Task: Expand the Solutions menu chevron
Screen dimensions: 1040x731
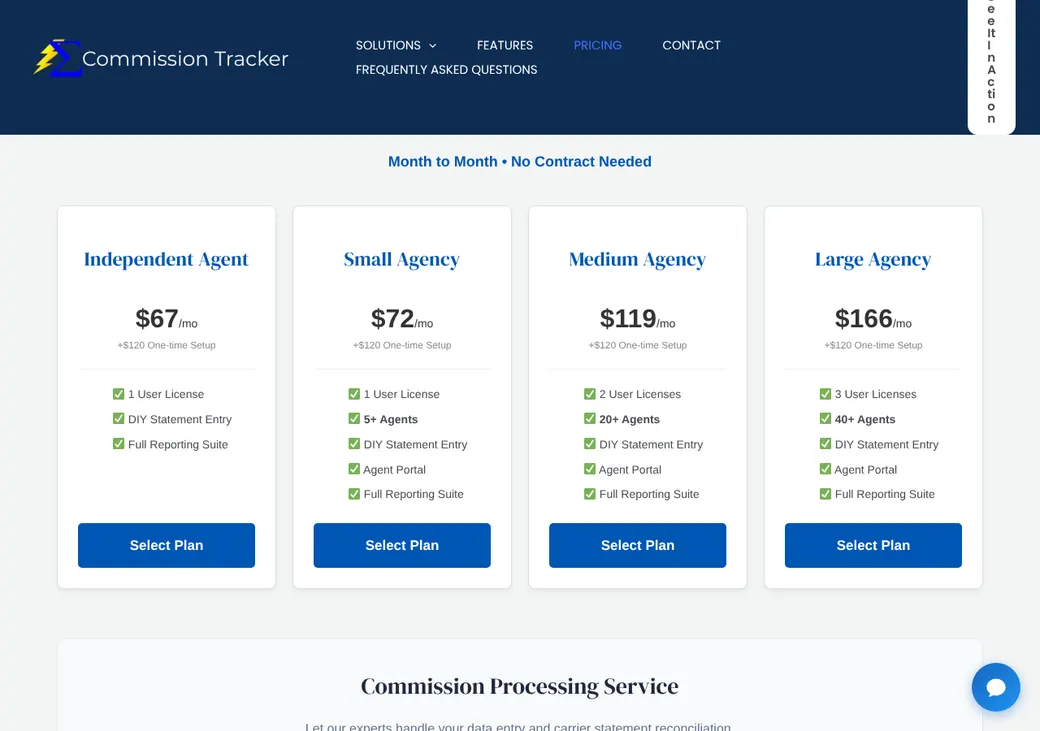Action: tap(432, 46)
